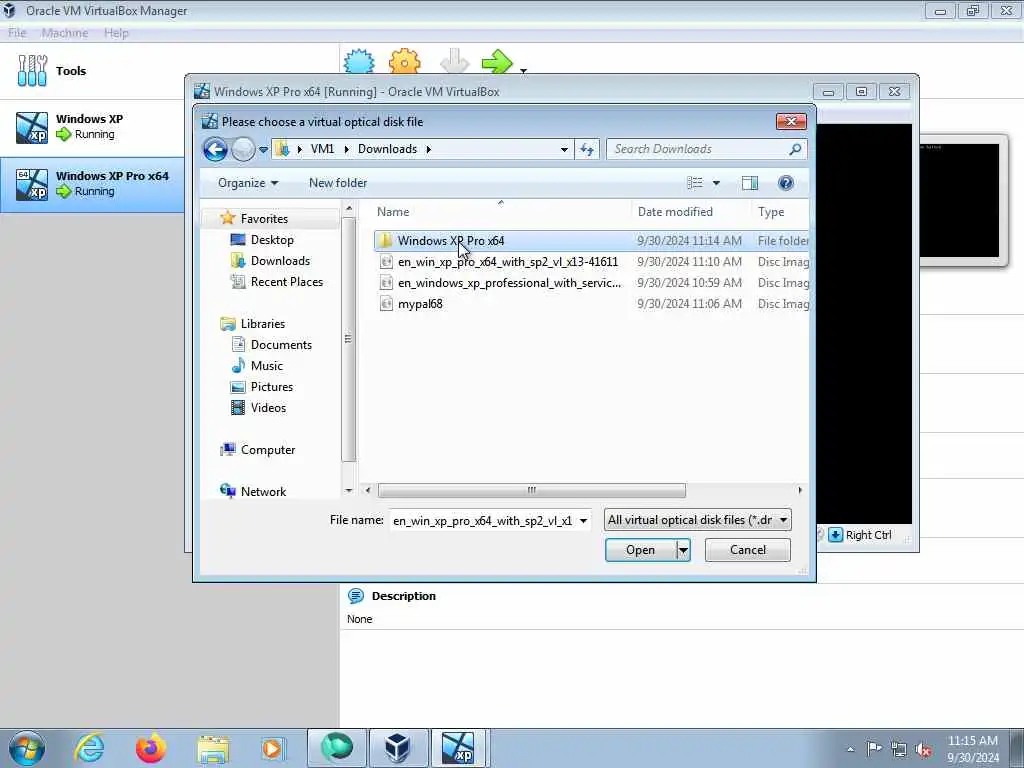This screenshot has width=1024, height=768.
Task: Click the Open button's split arrow
Action: click(x=683, y=550)
